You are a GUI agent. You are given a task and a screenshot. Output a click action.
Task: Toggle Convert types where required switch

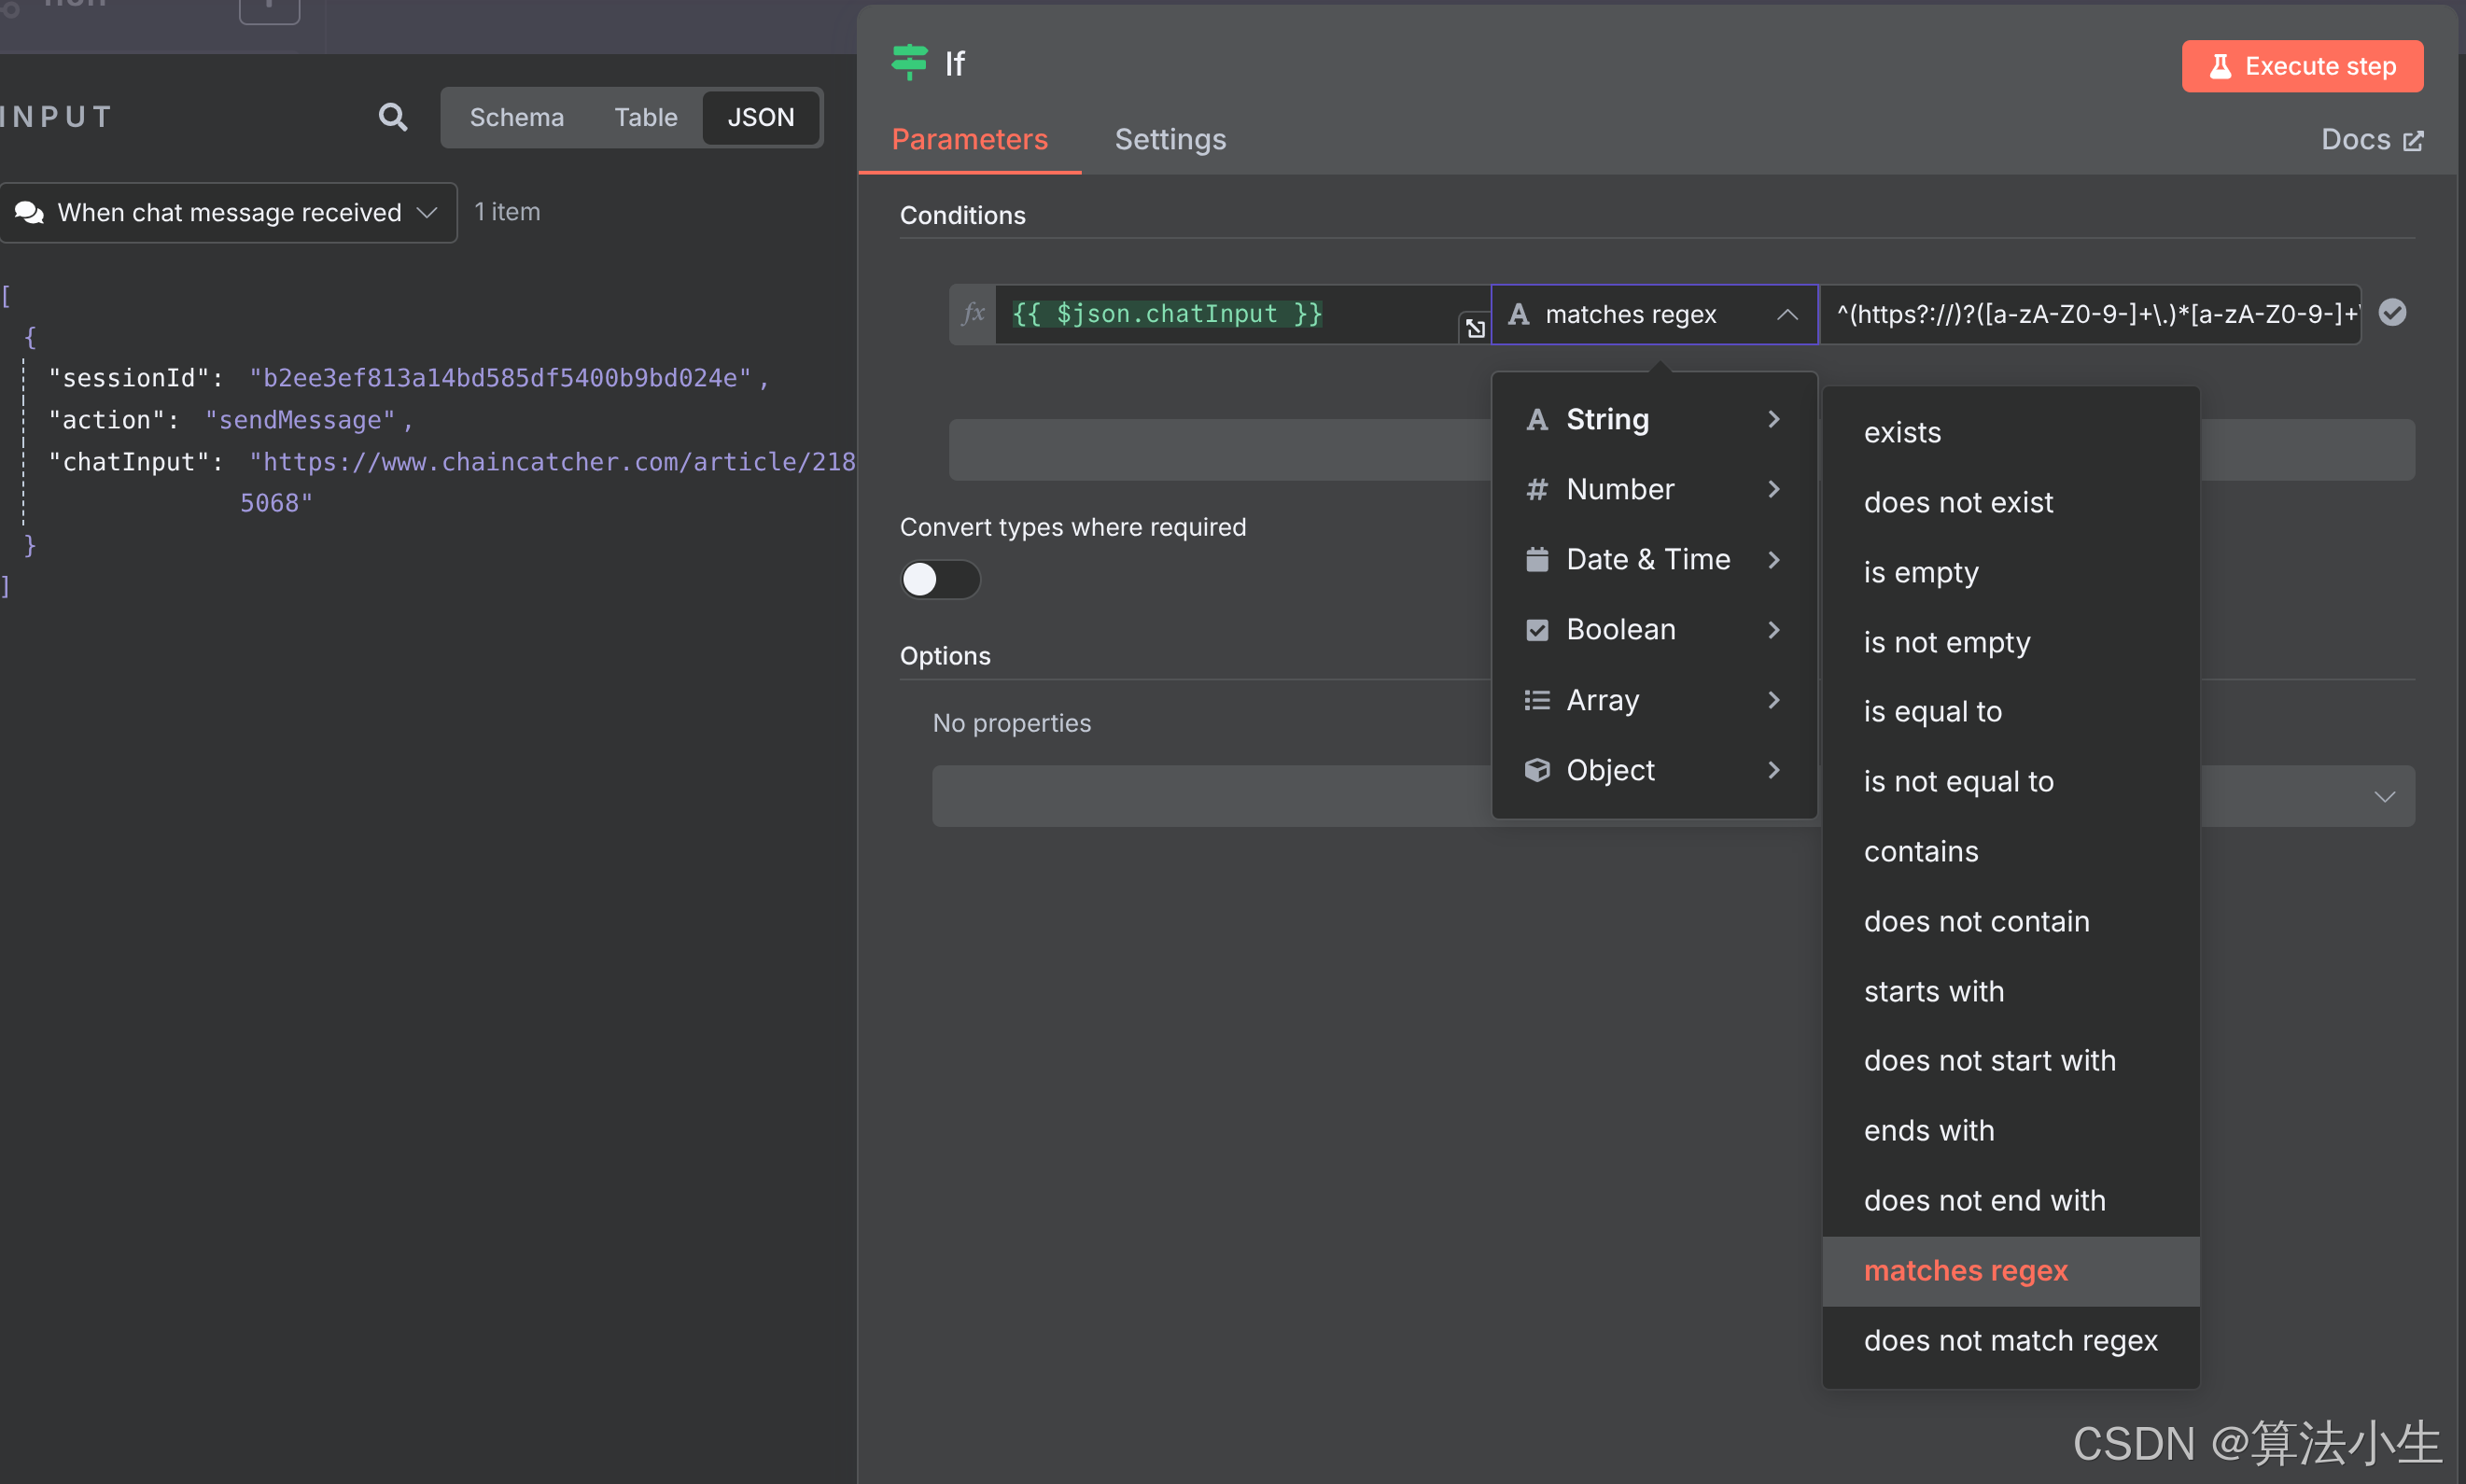940,579
